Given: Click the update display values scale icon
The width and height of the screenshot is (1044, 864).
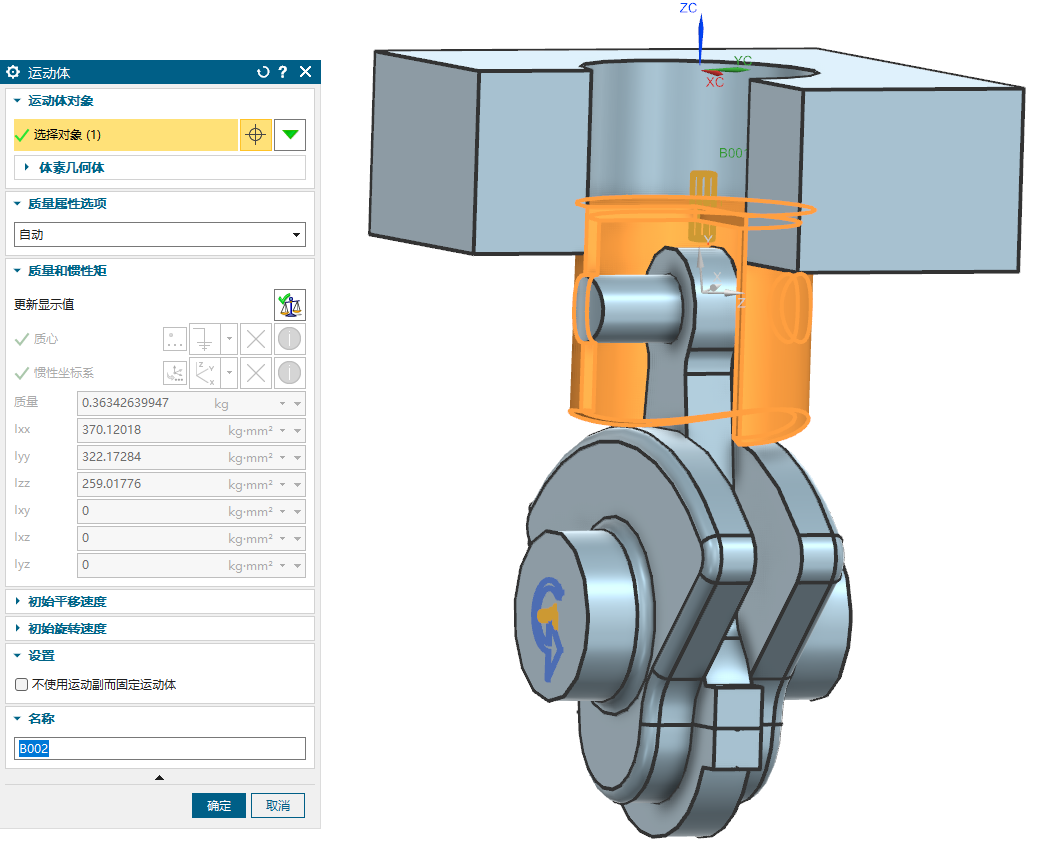Looking at the screenshot, I should 289,304.
